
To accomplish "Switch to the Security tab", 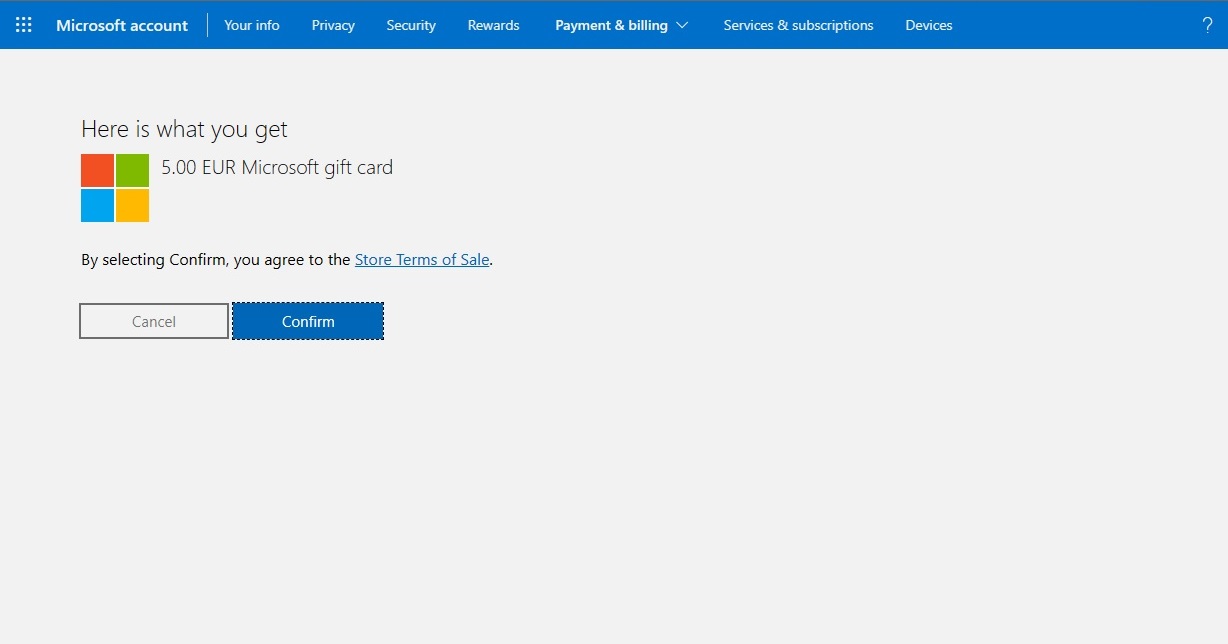I will (411, 25).
